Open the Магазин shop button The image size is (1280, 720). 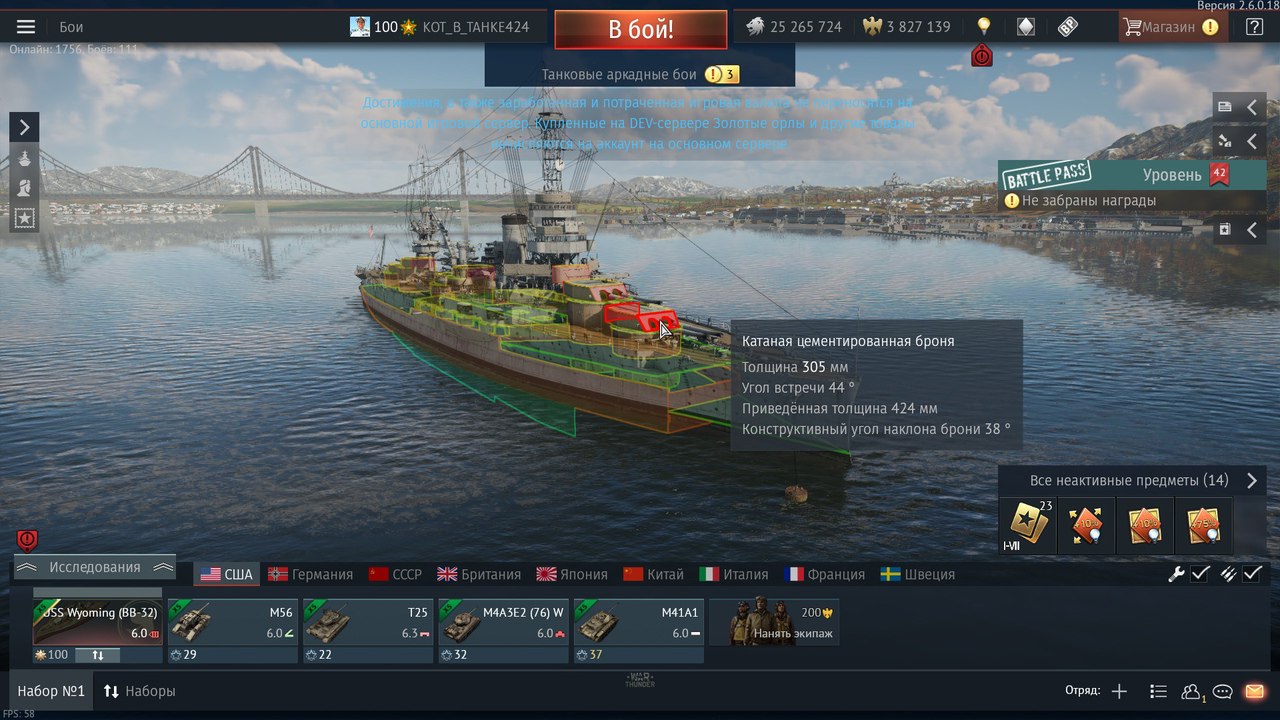click(x=1171, y=27)
